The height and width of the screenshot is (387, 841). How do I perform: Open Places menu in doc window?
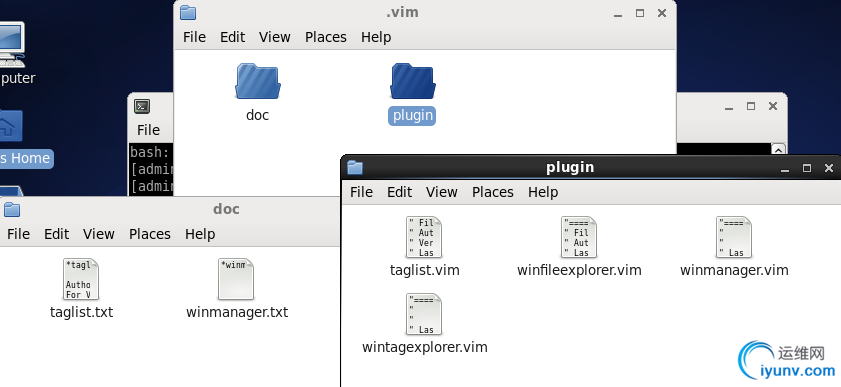[150, 234]
